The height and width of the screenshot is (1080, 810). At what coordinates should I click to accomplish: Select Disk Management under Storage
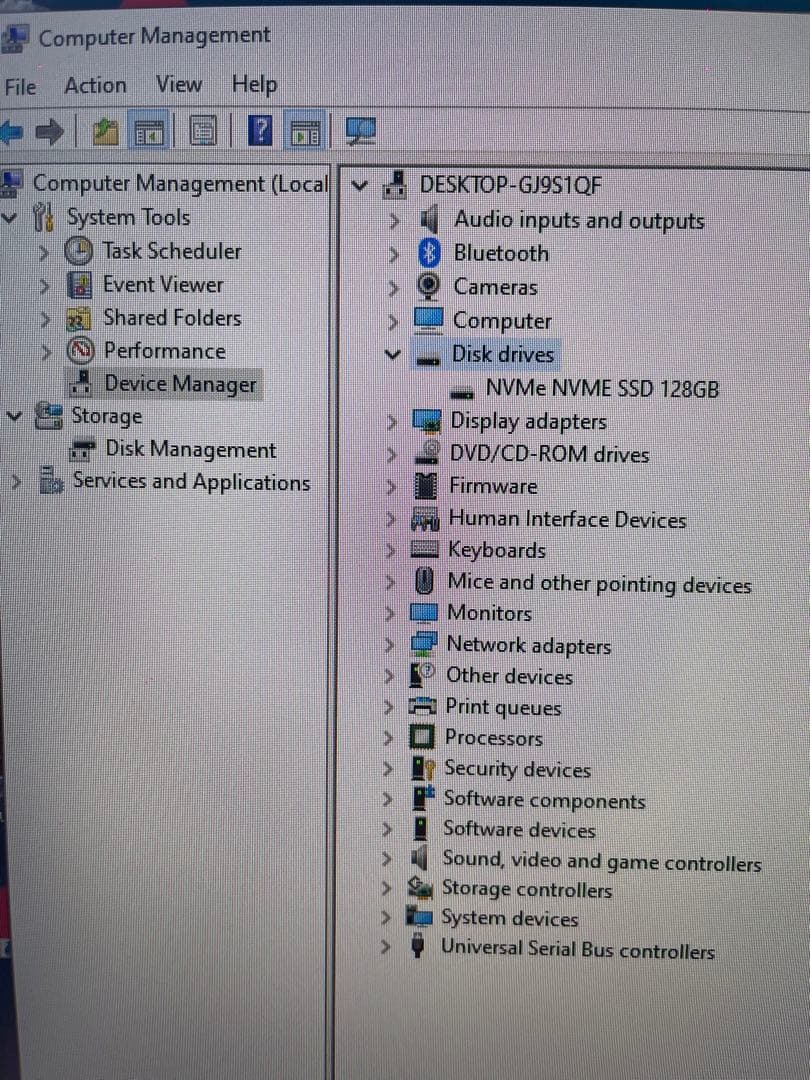click(190, 450)
